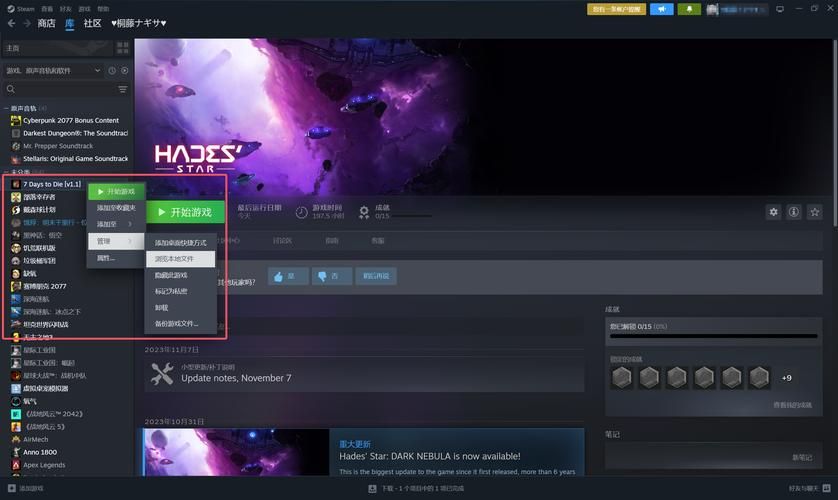Open the 客服 game tab

coord(378,241)
